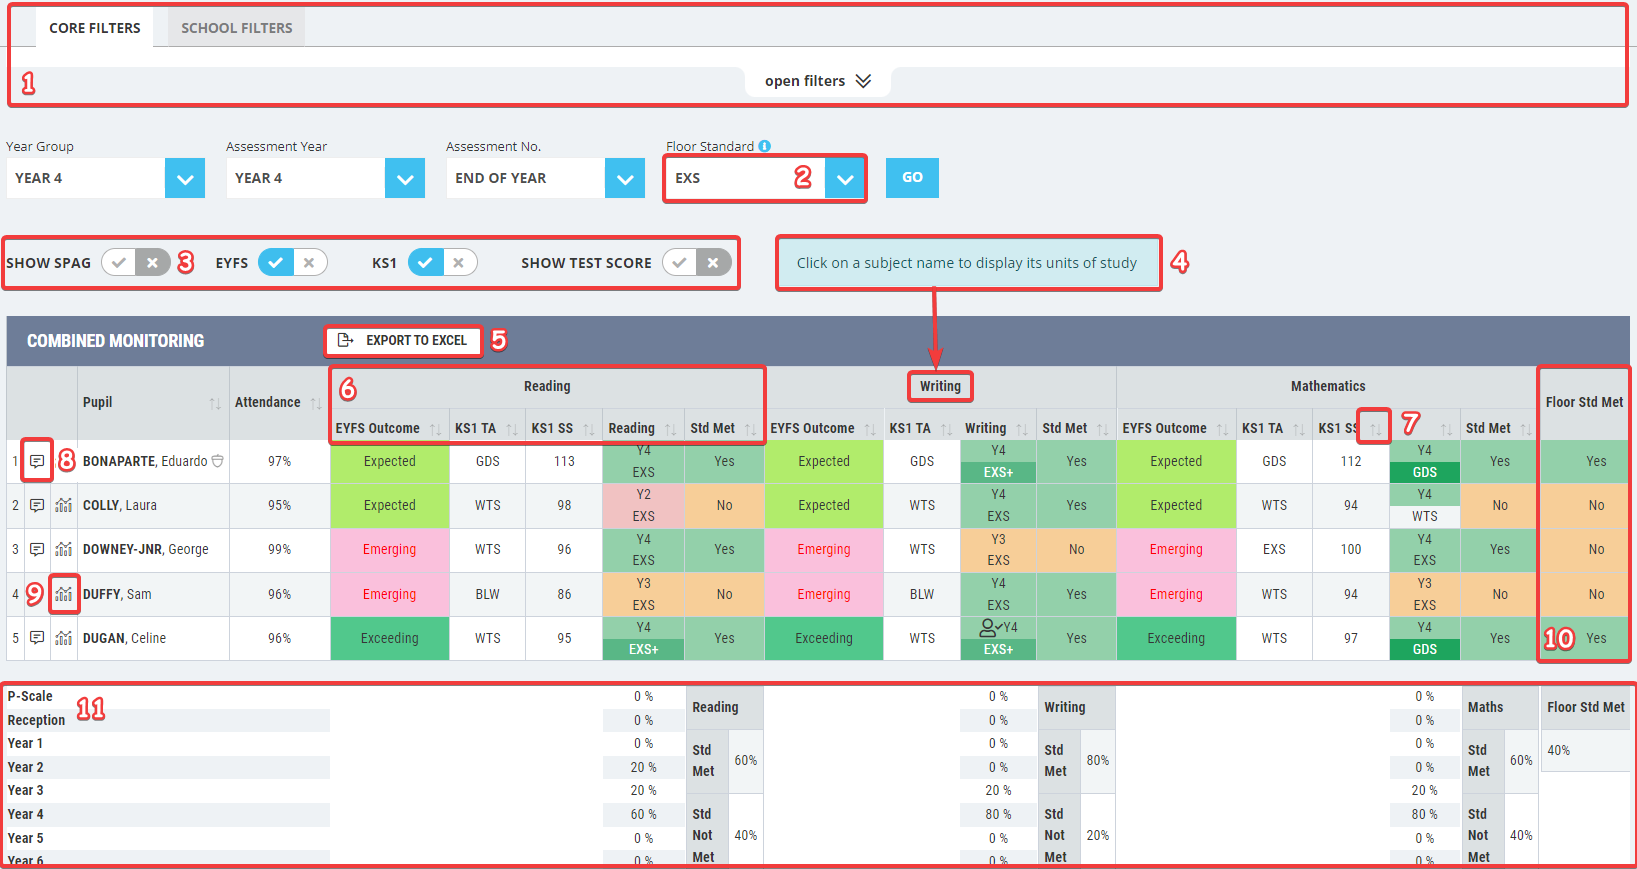1637x869 pixels.
Task: Sort Writing EYFS Outcome column
Action: coord(870,429)
